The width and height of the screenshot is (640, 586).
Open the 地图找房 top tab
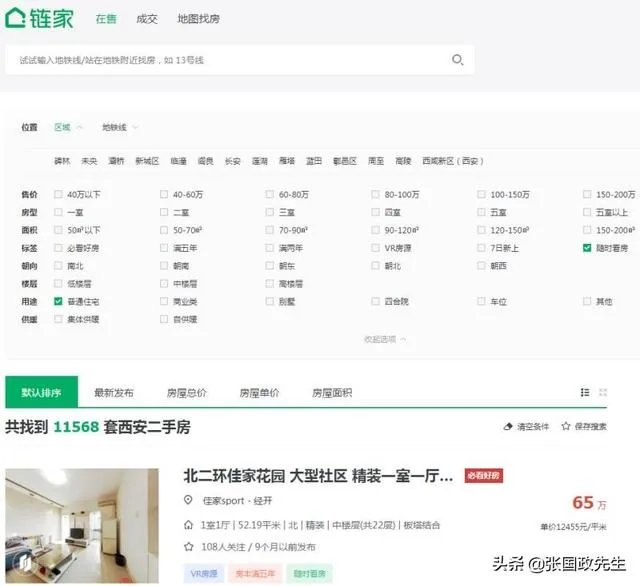click(x=198, y=19)
